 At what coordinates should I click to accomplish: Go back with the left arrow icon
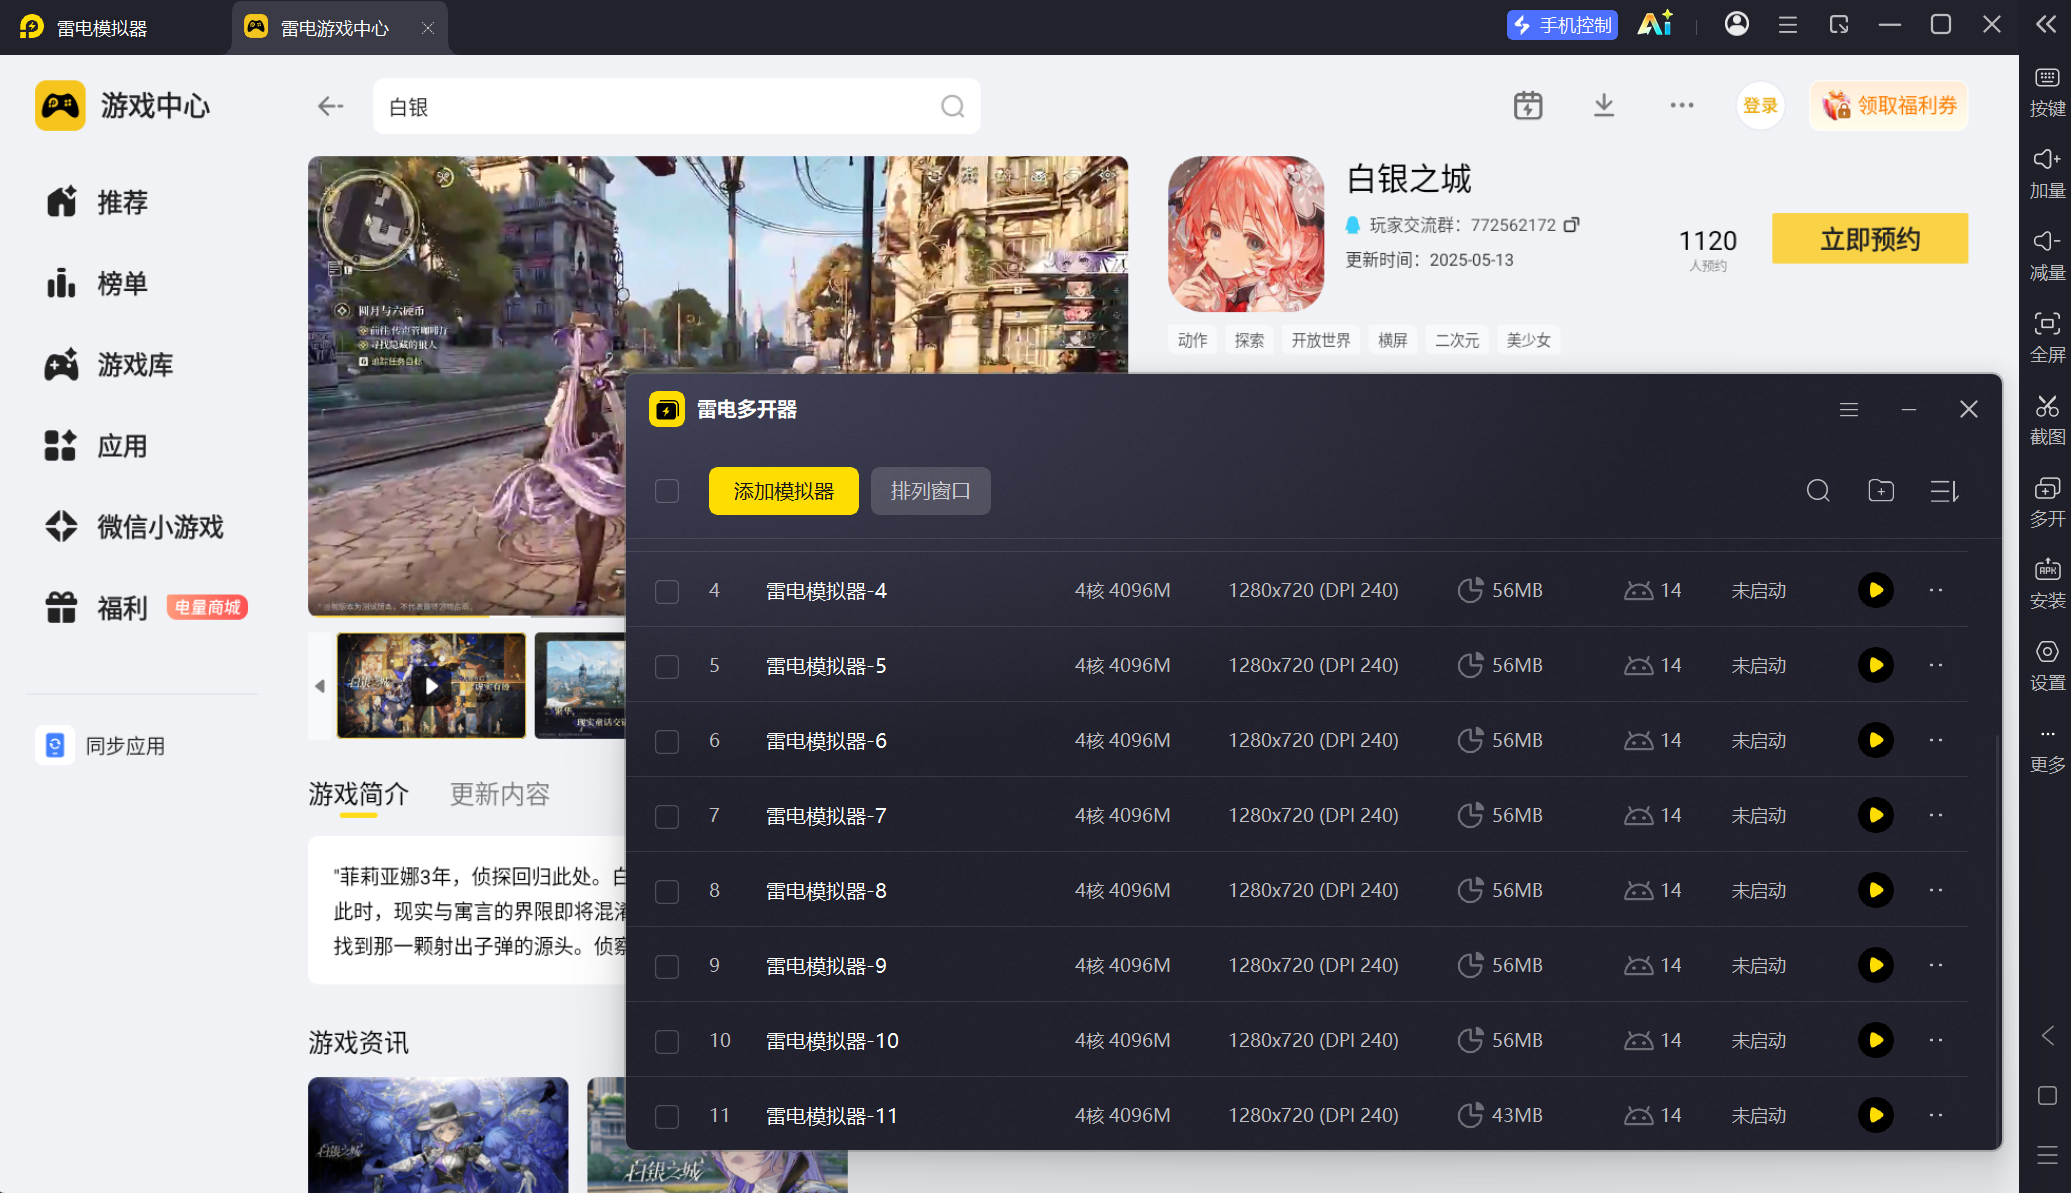(330, 106)
